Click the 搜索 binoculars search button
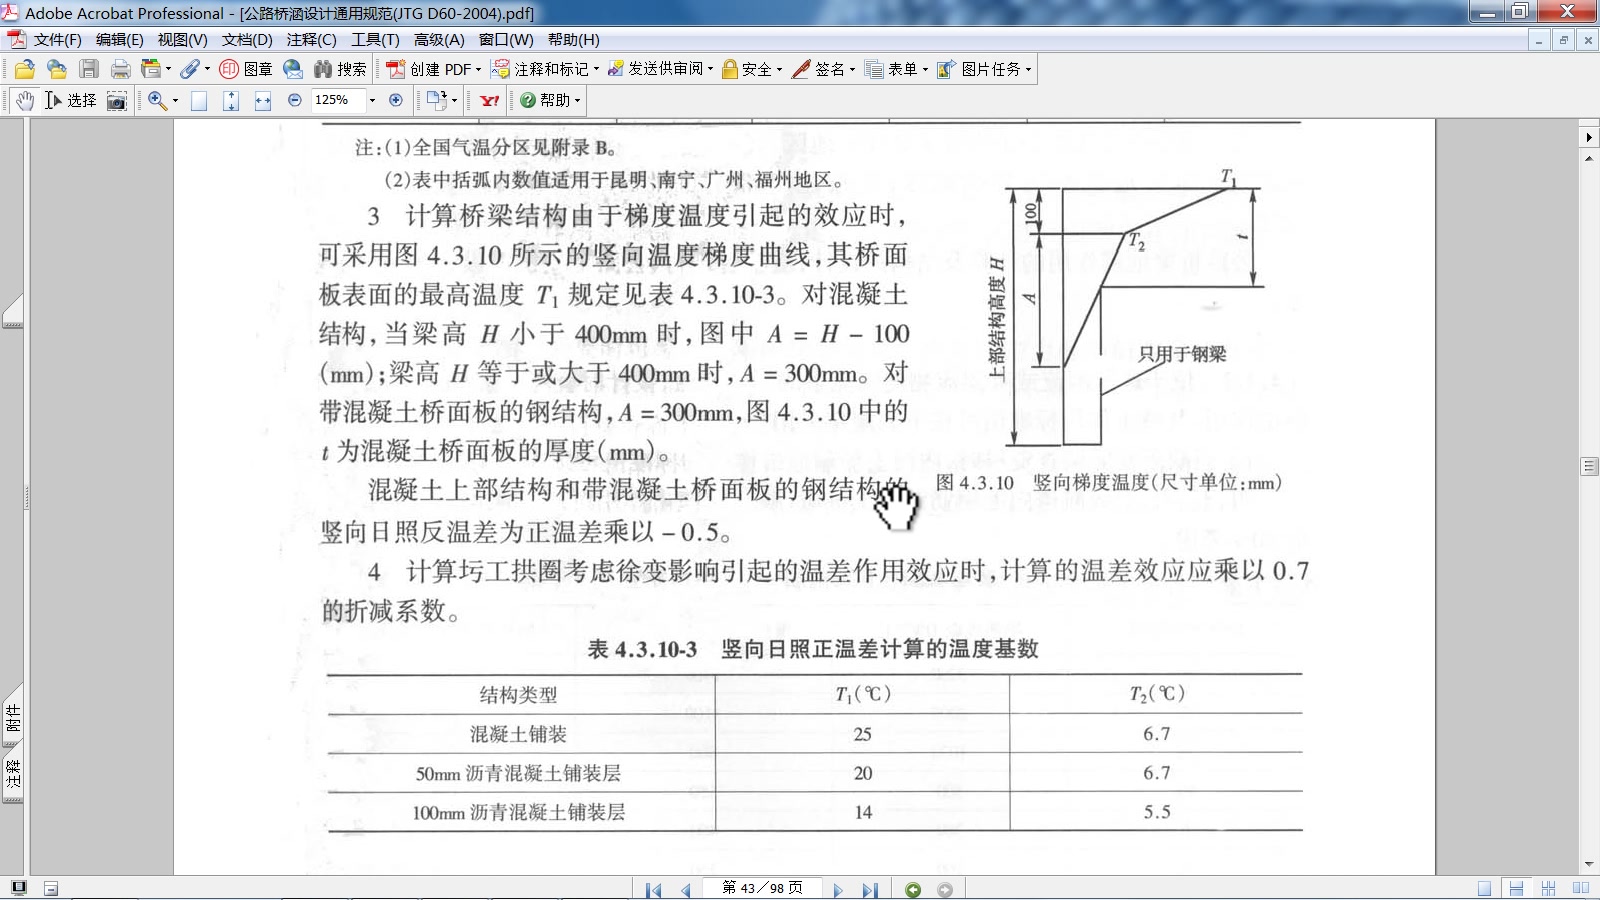This screenshot has width=1600, height=900. (340, 69)
